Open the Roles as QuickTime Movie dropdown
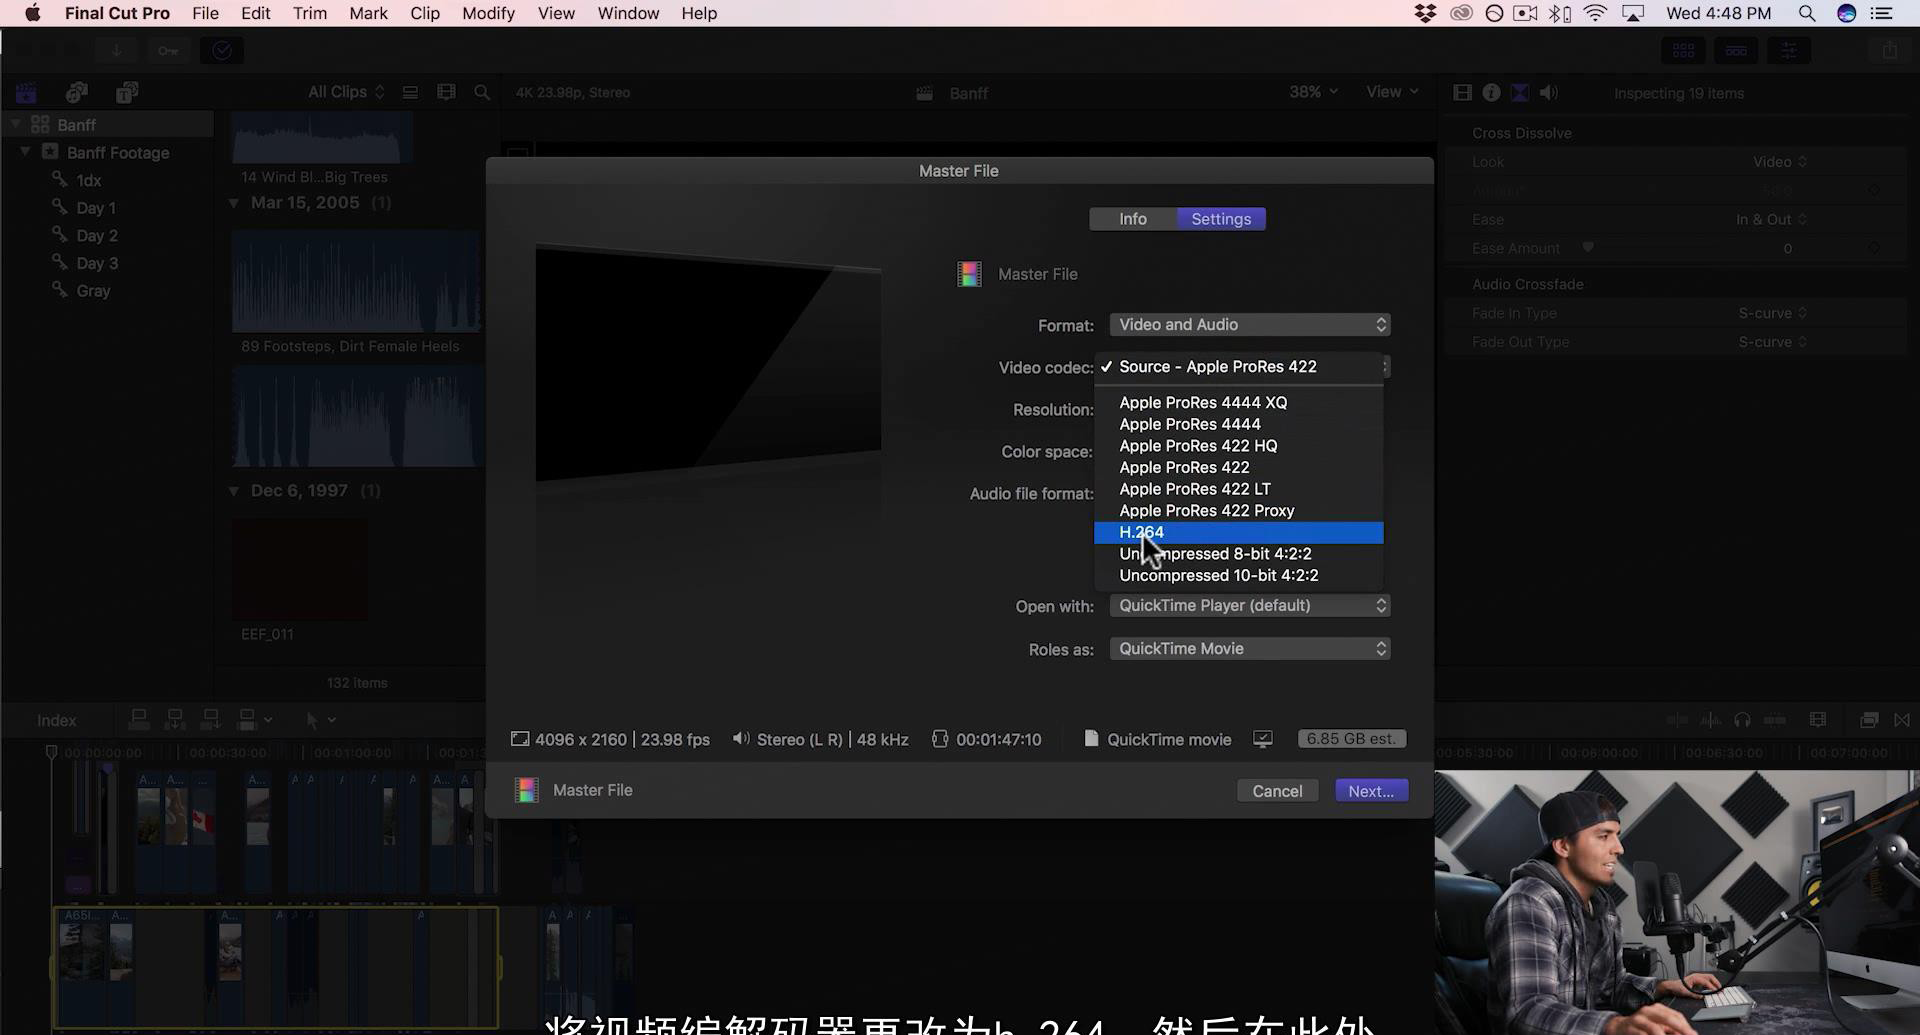This screenshot has height=1035, width=1920. point(1250,649)
